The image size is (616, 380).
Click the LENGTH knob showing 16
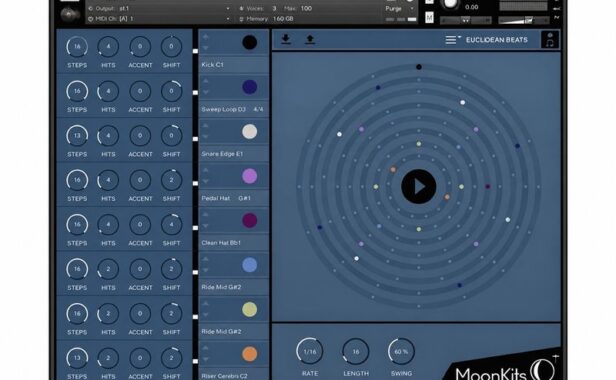(x=356, y=351)
